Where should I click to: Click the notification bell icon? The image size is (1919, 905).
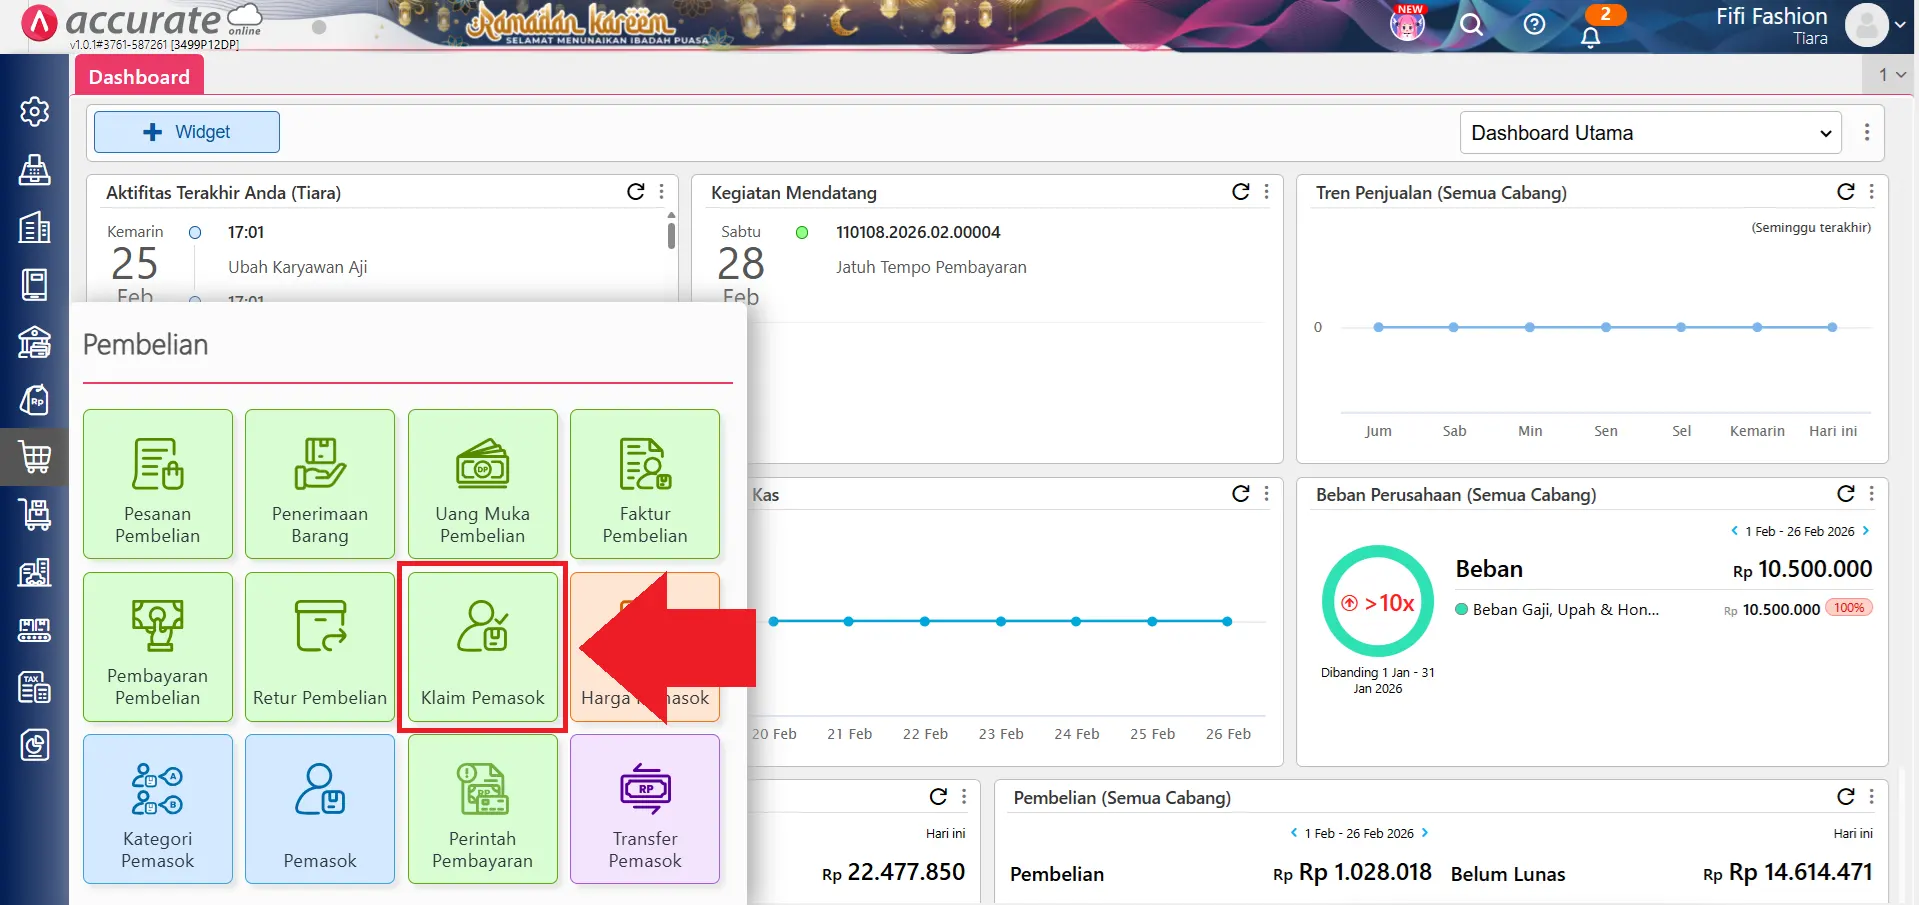click(1590, 37)
